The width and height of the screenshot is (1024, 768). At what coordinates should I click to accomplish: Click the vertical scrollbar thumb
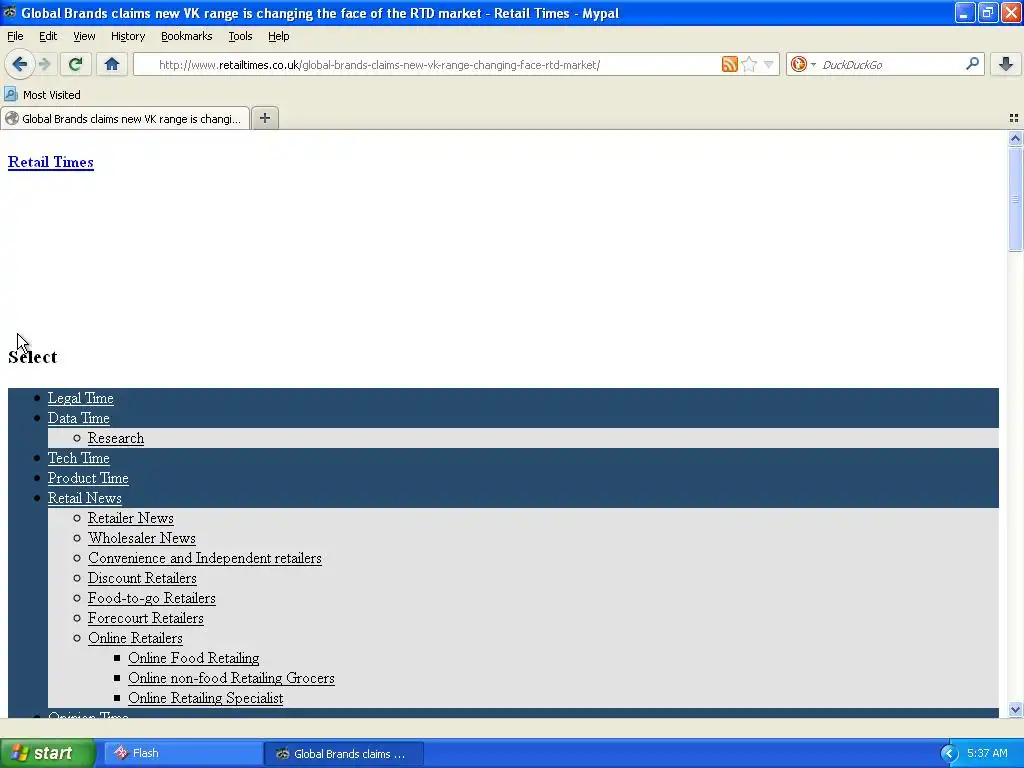[1015, 199]
